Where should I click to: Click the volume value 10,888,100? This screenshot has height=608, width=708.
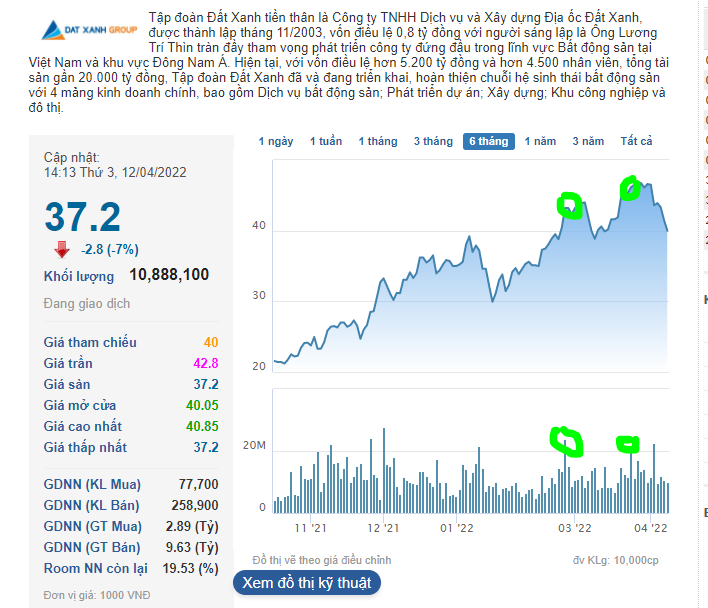click(x=169, y=274)
